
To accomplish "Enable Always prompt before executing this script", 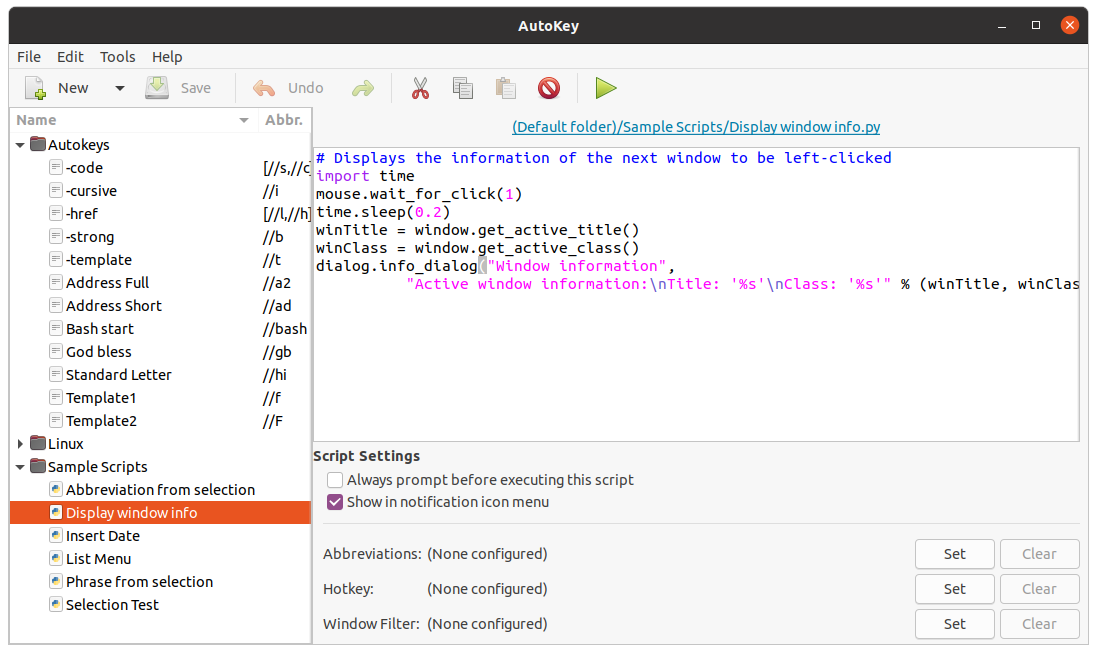I will click(x=335, y=480).
